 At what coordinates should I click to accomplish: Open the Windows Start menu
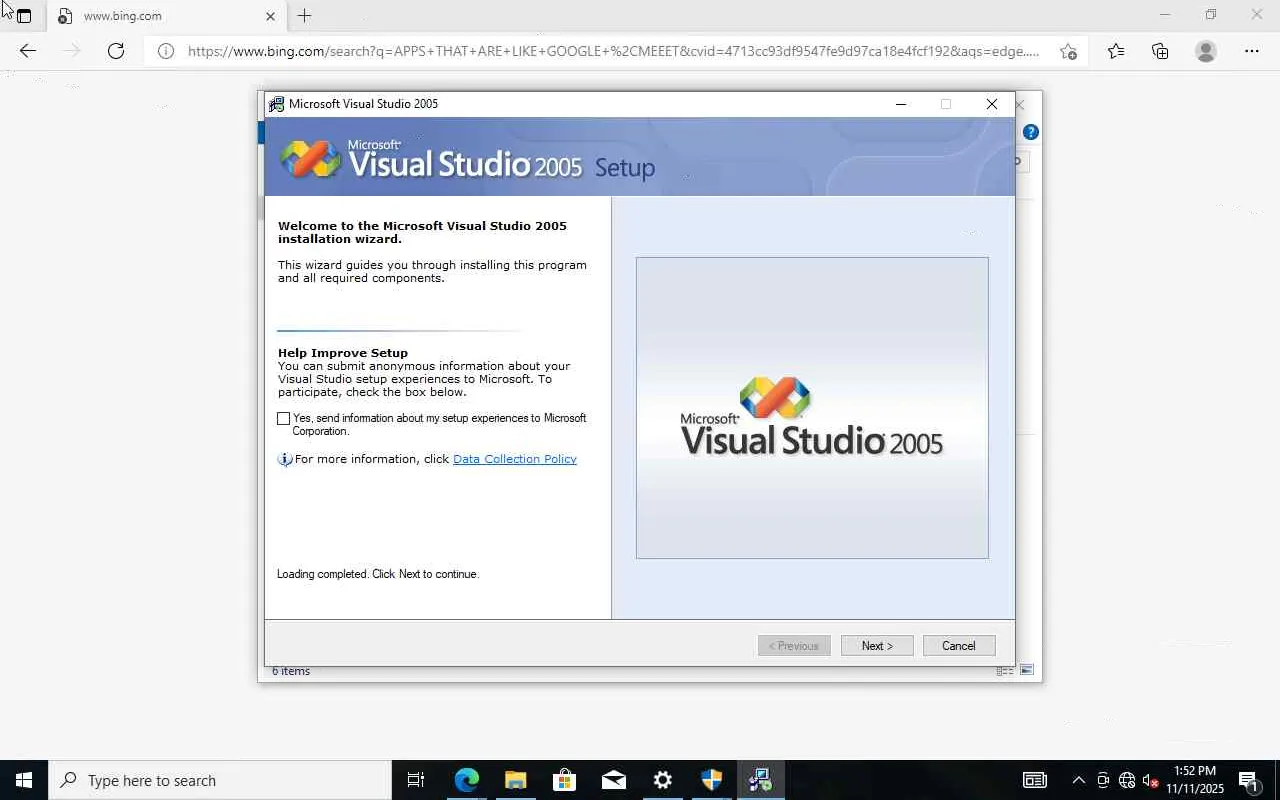(24, 780)
